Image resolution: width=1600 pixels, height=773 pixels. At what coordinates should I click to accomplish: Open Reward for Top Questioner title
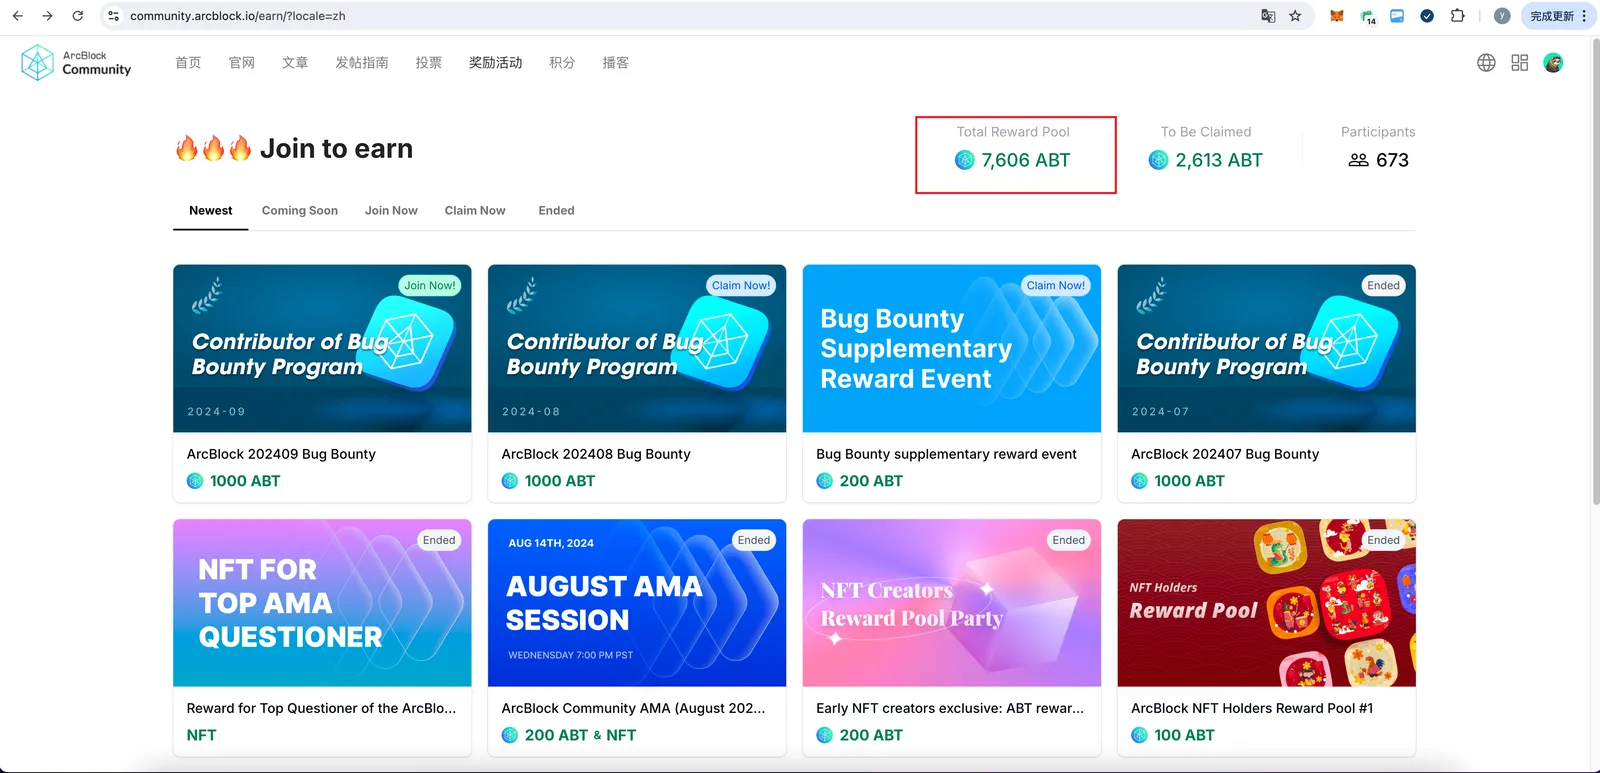pyautogui.click(x=321, y=708)
